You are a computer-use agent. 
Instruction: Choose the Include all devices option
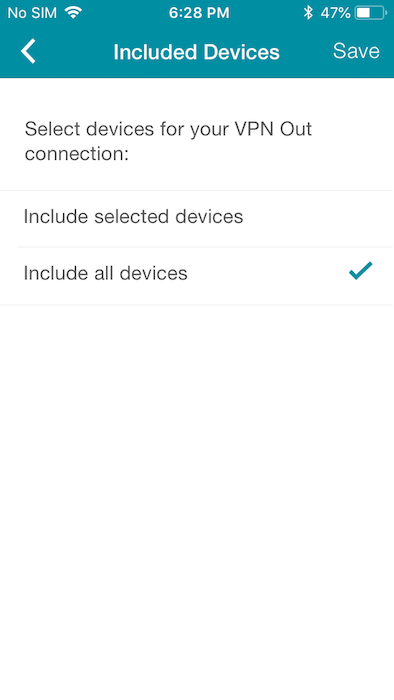[197, 275]
